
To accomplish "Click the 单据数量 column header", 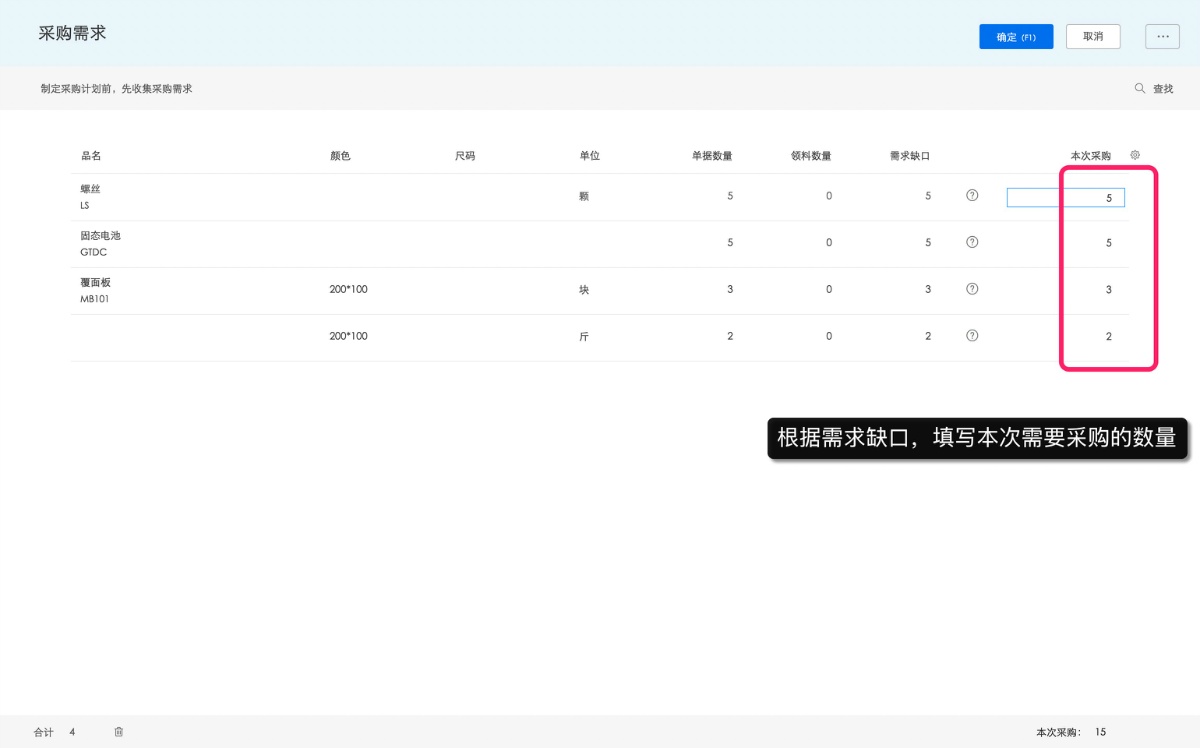I will [712, 156].
